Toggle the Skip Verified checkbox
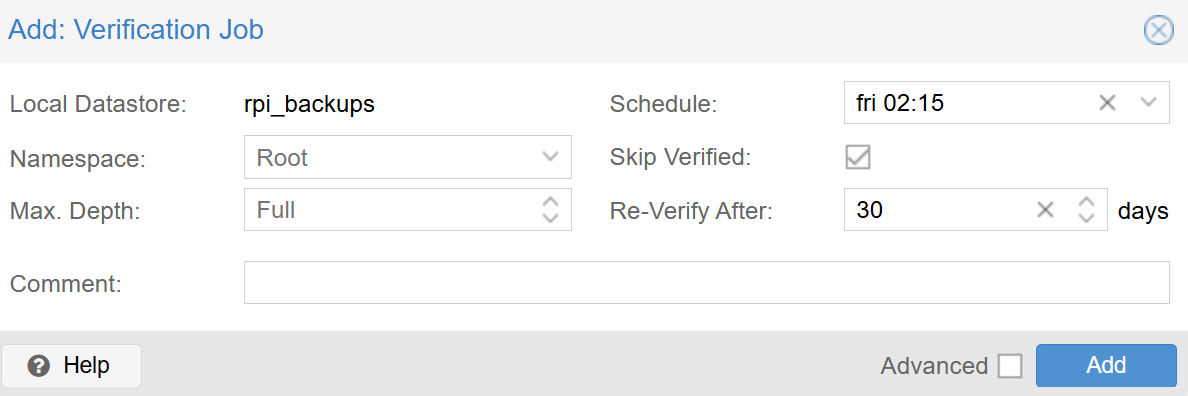The height and width of the screenshot is (396, 1188). (x=858, y=157)
